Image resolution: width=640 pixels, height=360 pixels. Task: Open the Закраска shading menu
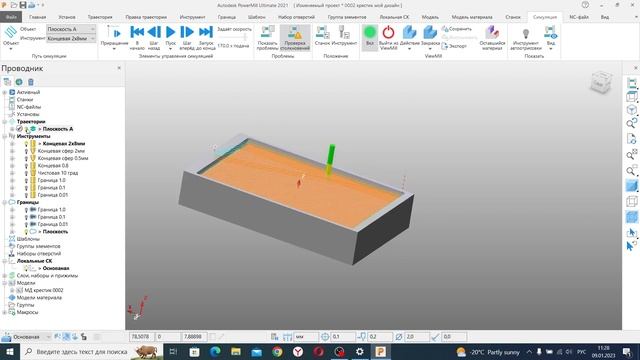430,37
